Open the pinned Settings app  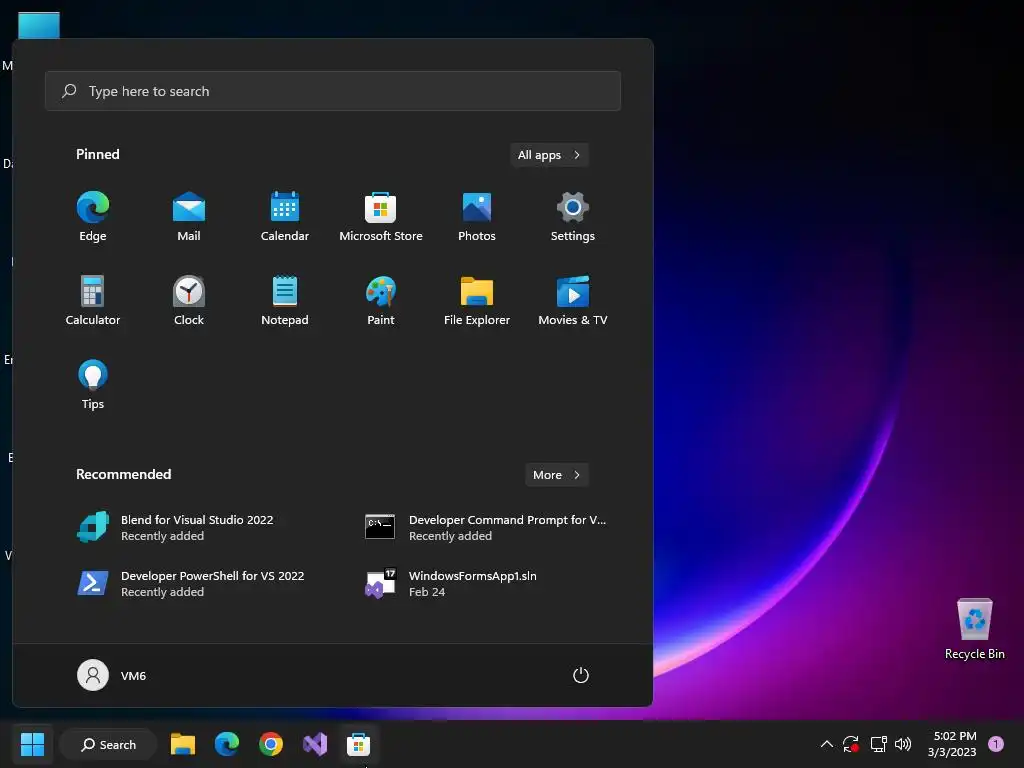(x=573, y=217)
